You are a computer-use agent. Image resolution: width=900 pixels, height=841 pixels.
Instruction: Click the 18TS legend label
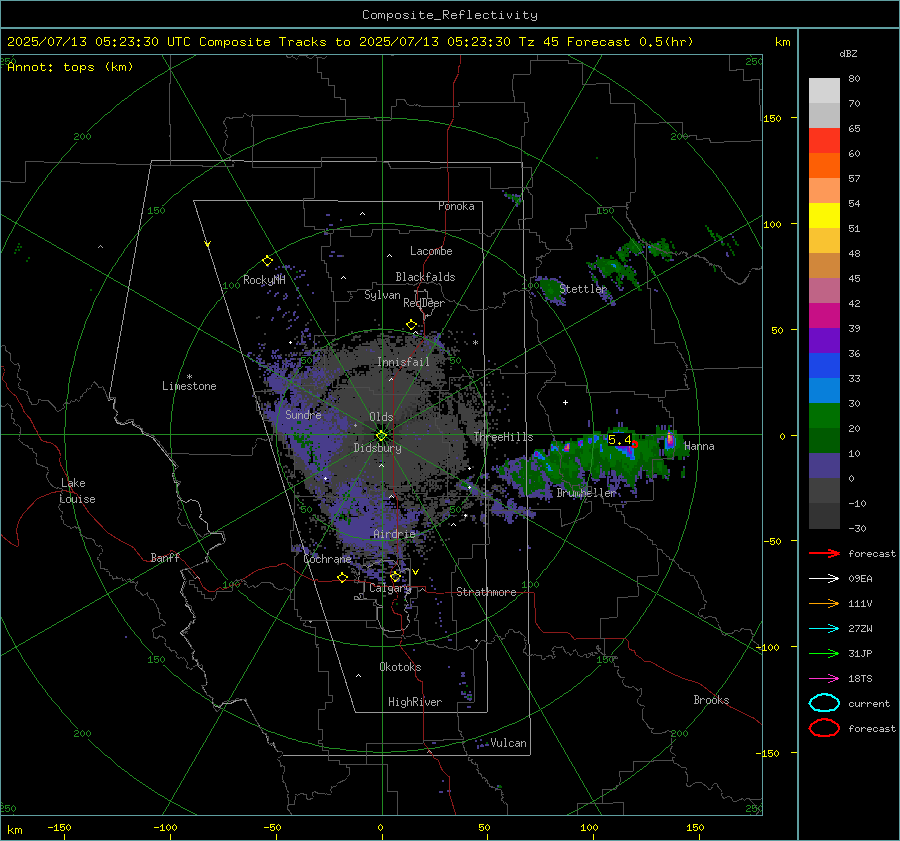tap(860, 679)
